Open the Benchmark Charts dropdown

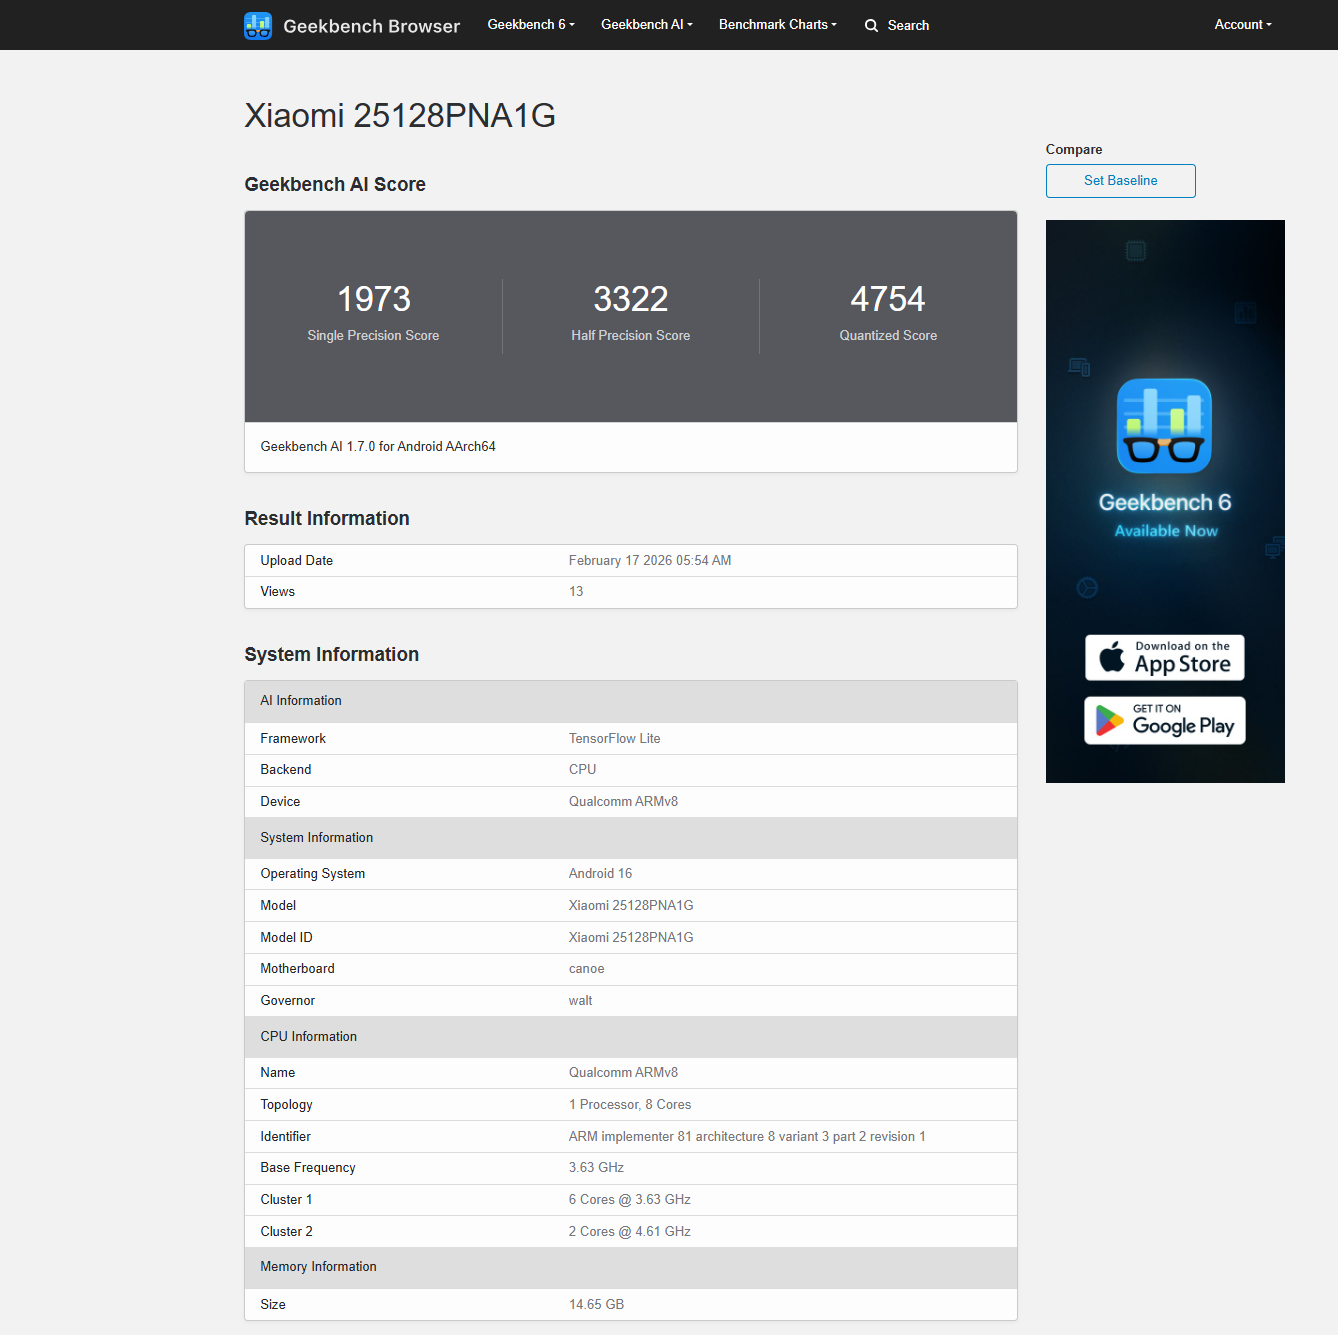click(777, 24)
